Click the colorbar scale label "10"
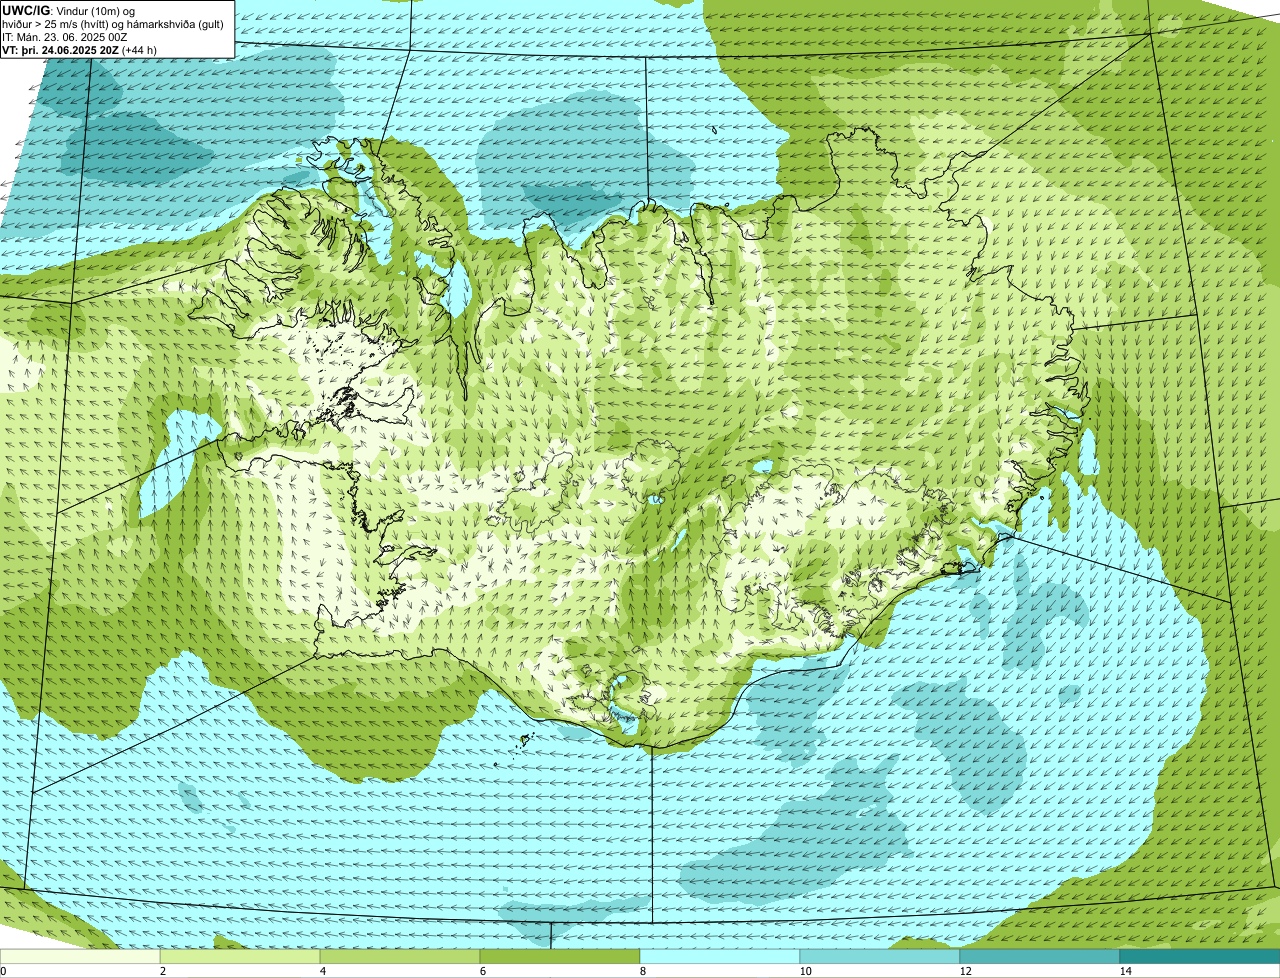 (805, 971)
